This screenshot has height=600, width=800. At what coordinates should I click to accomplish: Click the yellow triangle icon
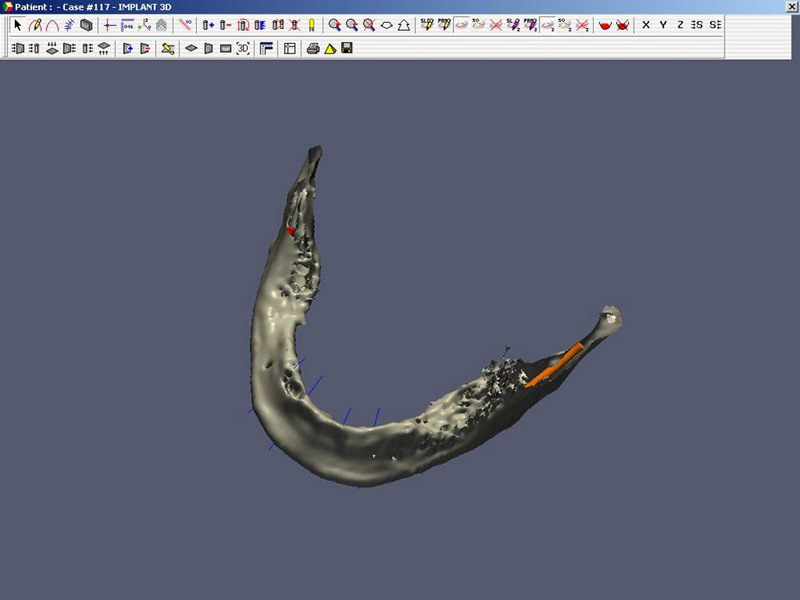[x=329, y=47]
